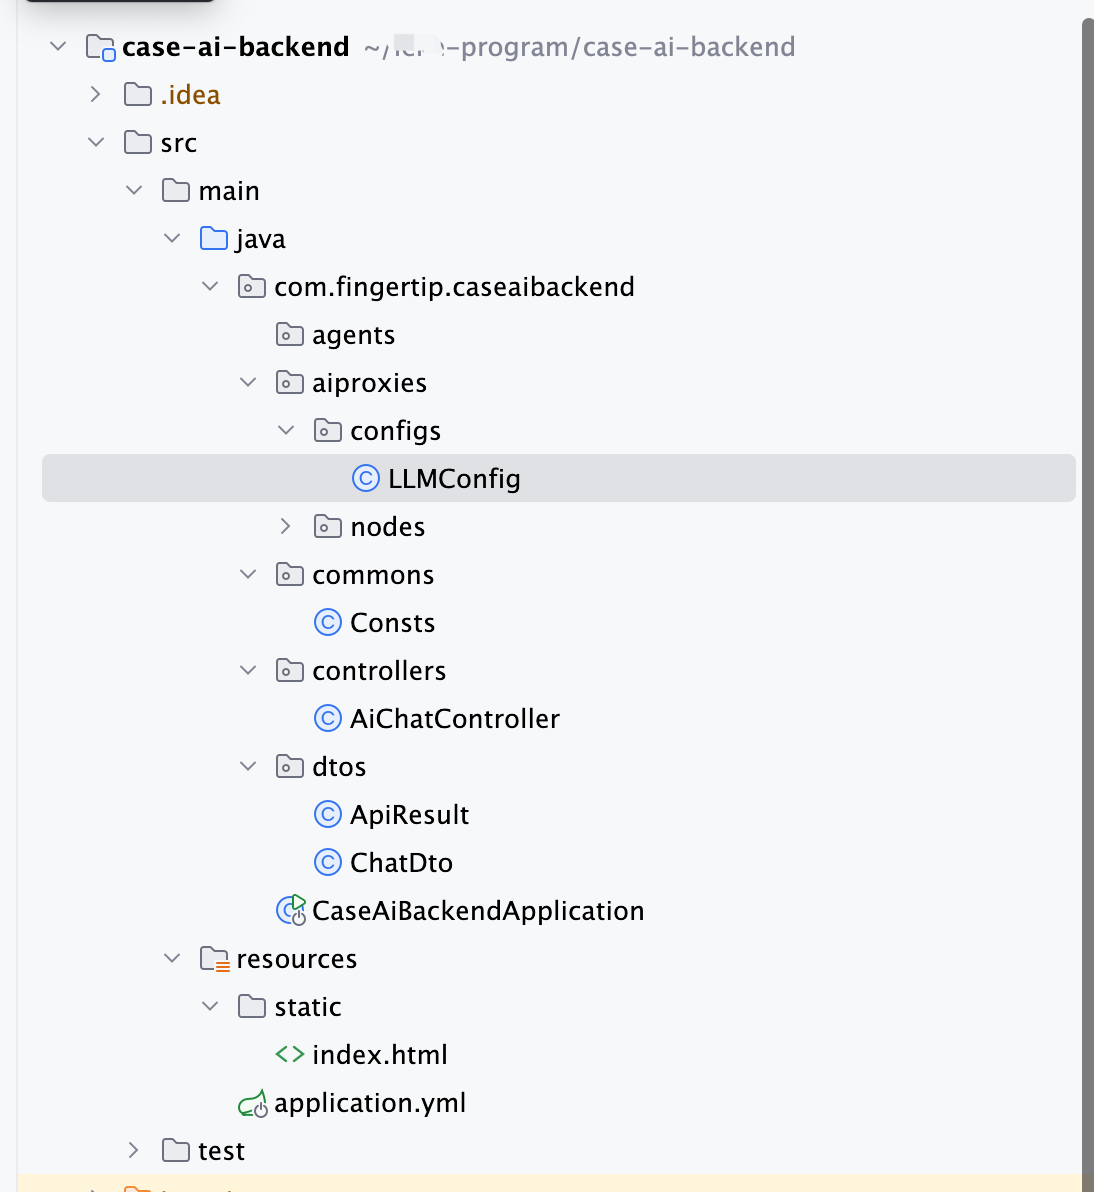Select the com.fingertip.caseaibackend package
The height and width of the screenshot is (1192, 1094).
pos(454,287)
